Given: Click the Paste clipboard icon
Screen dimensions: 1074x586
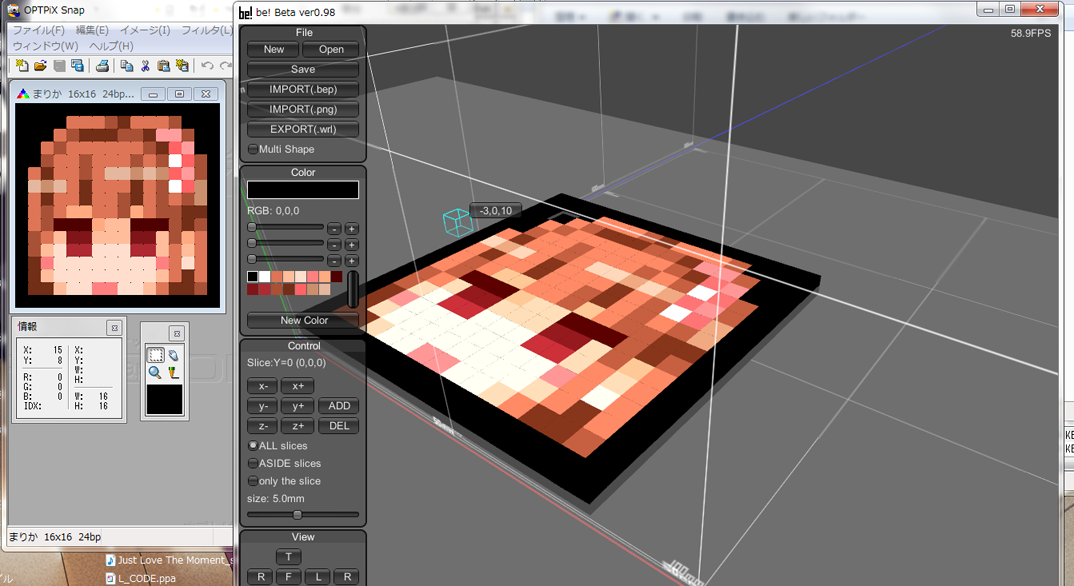Looking at the screenshot, I should 163,66.
